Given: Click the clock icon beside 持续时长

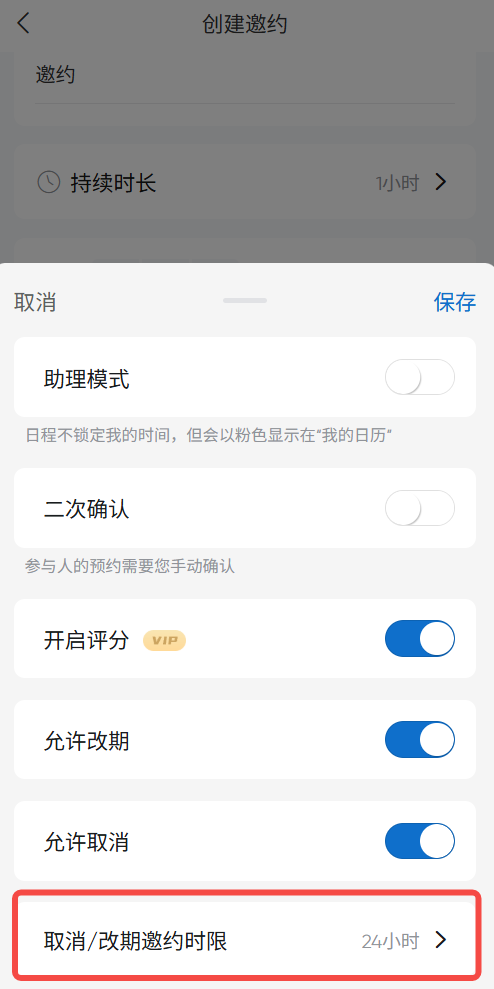Looking at the screenshot, I should (x=49, y=182).
